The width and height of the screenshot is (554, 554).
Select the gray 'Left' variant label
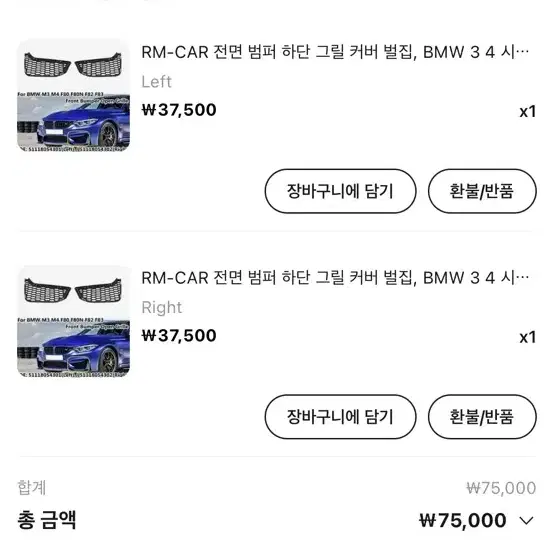pyautogui.click(x=157, y=82)
